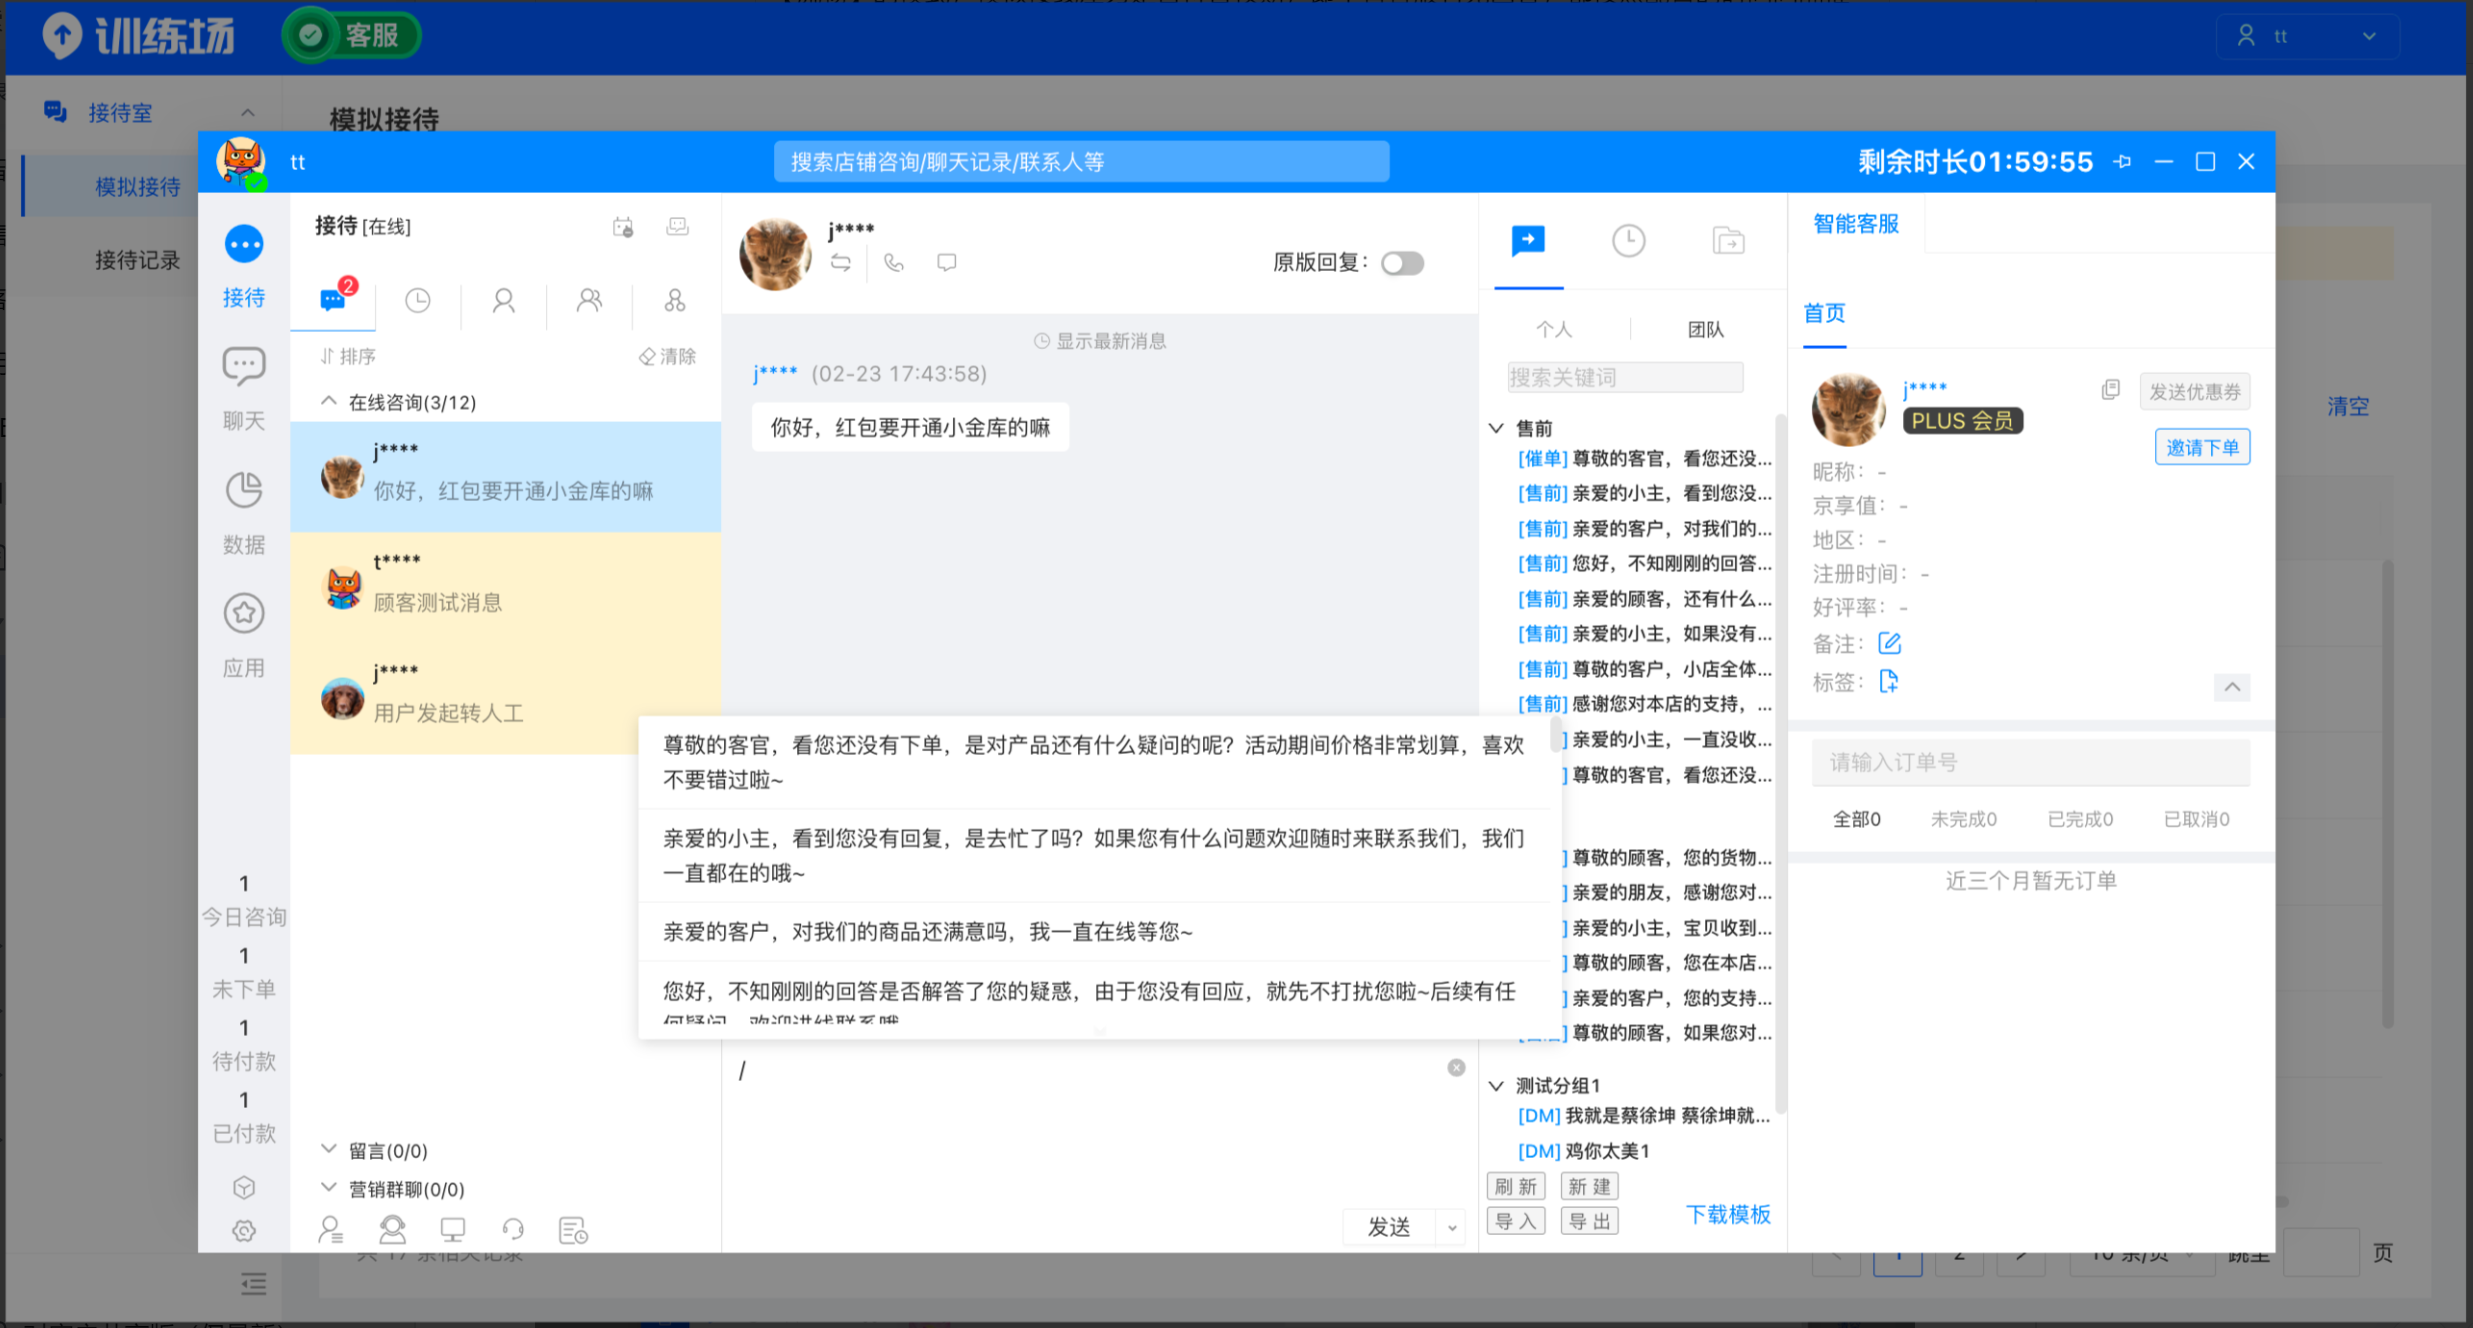Select the 未完成0 order filter
The height and width of the screenshot is (1328, 2473).
[1963, 819]
